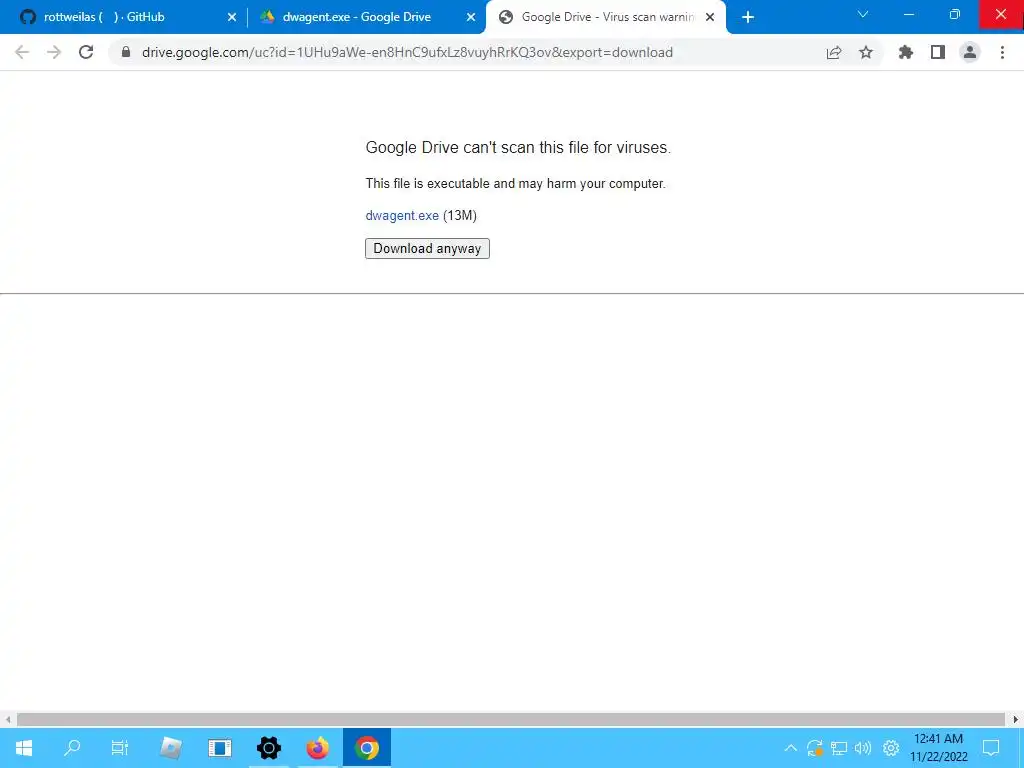Viewport: 1024px width, 768px height.
Task: Open the Action Center notifications
Action: 991,748
